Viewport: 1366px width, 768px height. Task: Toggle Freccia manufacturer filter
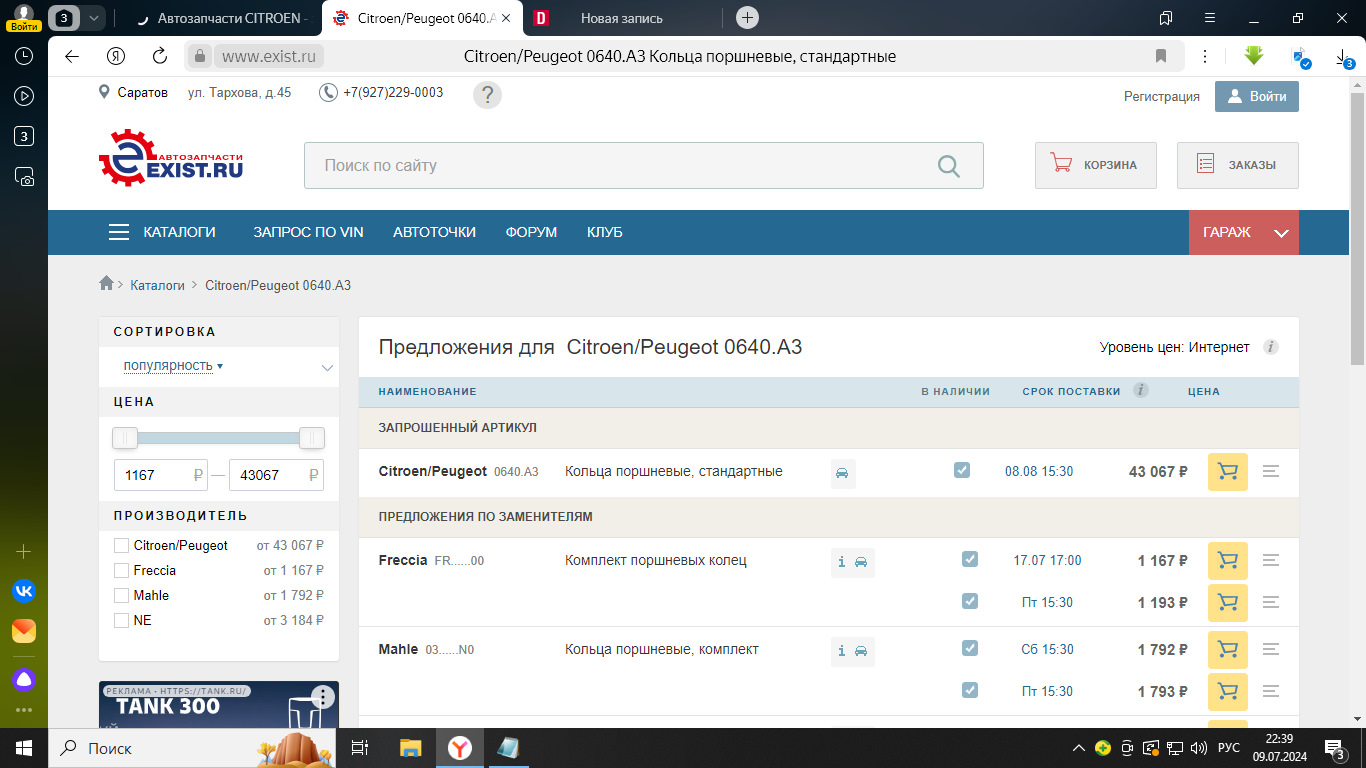tap(121, 571)
